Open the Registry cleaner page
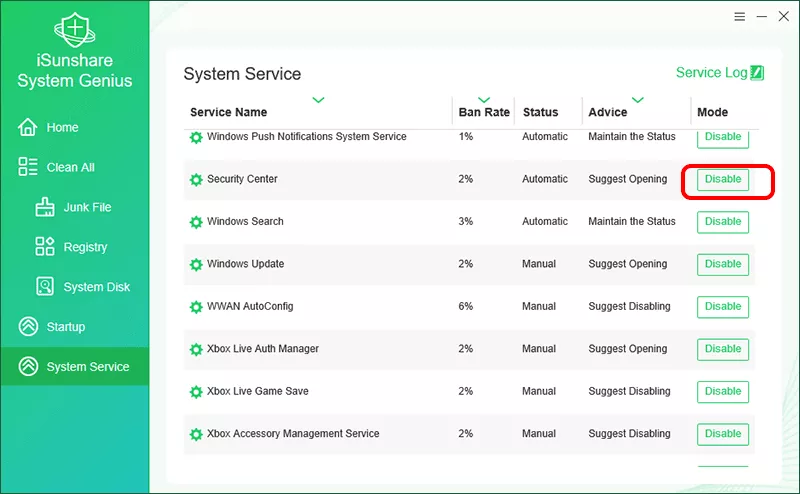This screenshot has height=494, width=800. (x=84, y=247)
